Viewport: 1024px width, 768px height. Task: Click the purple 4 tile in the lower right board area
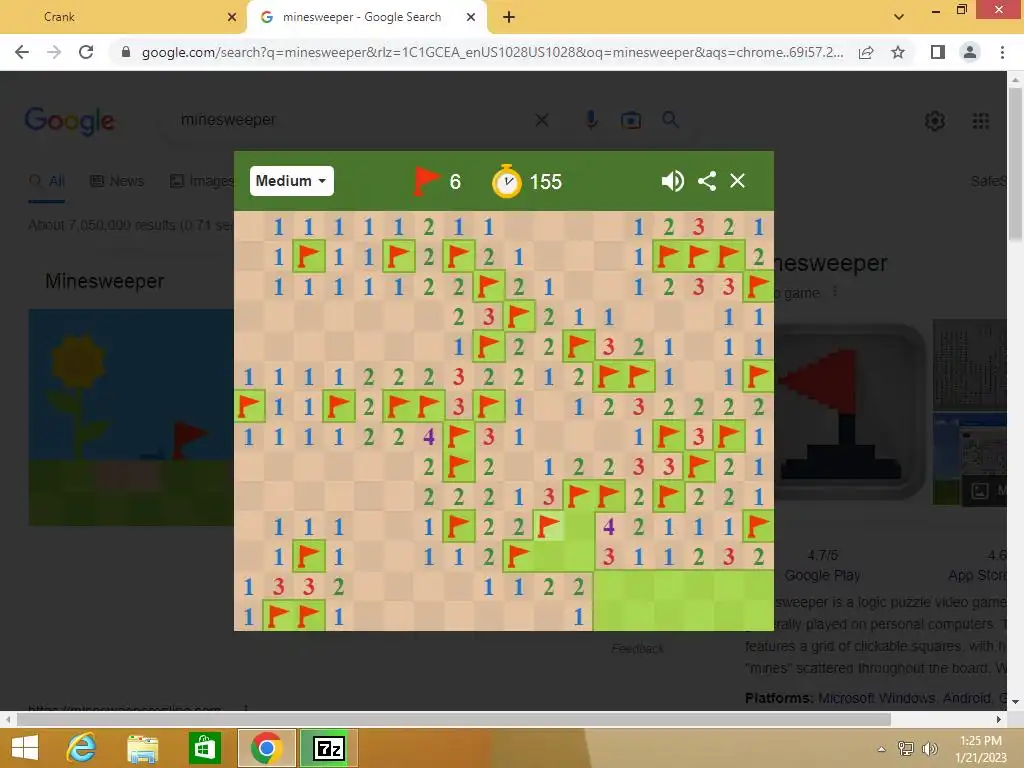(609, 526)
